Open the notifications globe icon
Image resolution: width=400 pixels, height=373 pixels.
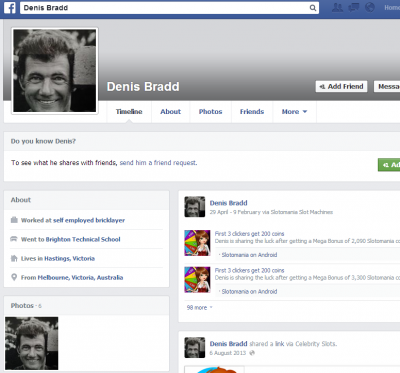[370, 7]
